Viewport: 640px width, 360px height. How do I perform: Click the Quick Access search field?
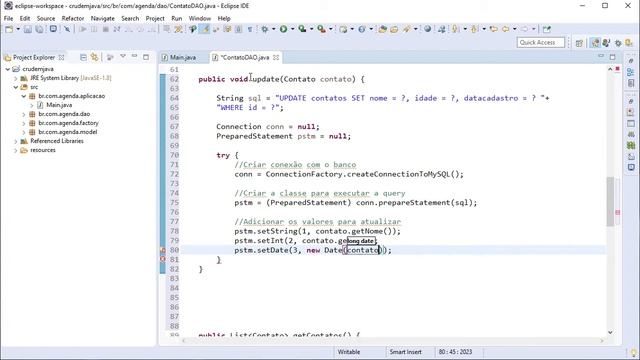[x=541, y=42]
